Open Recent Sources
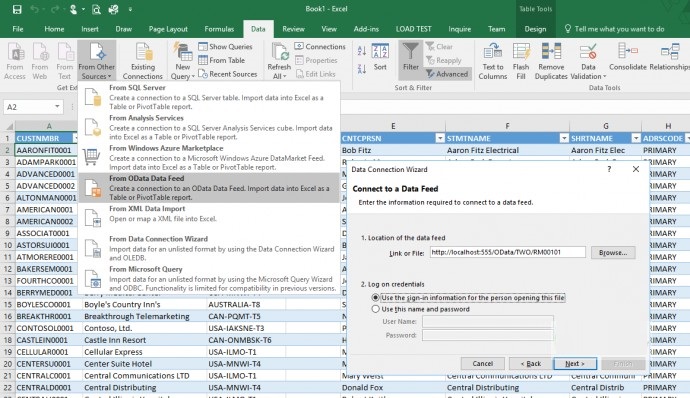This screenshot has height=398, width=690. point(228,74)
